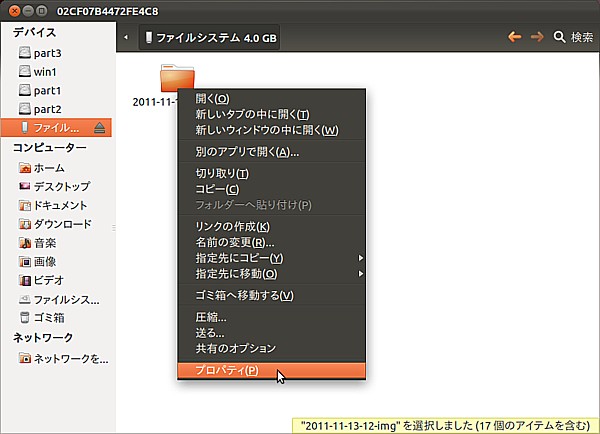The height and width of the screenshot is (434, 600).
Task: Click the window title 02CF07B4472FE4C8
Action: click(108, 11)
